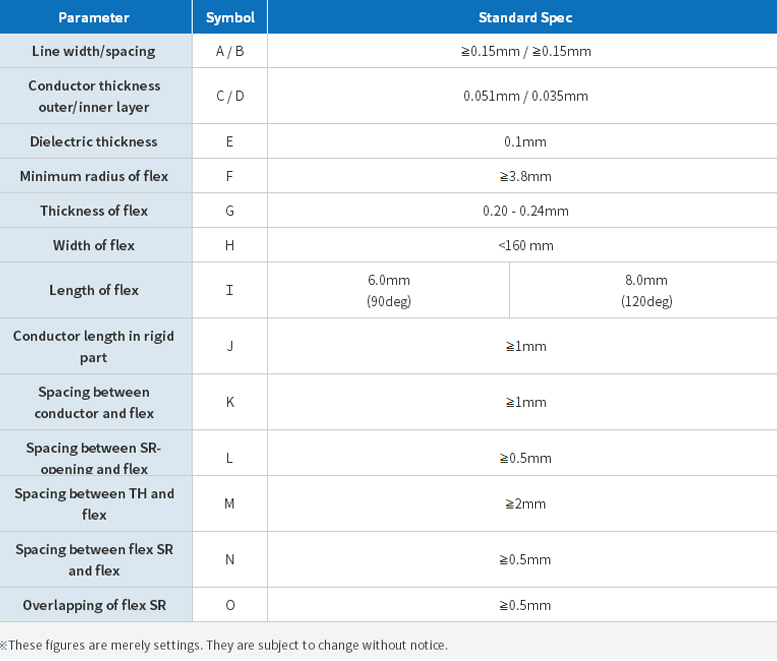
Task: Click the A / B symbol cell
Action: click(x=230, y=51)
